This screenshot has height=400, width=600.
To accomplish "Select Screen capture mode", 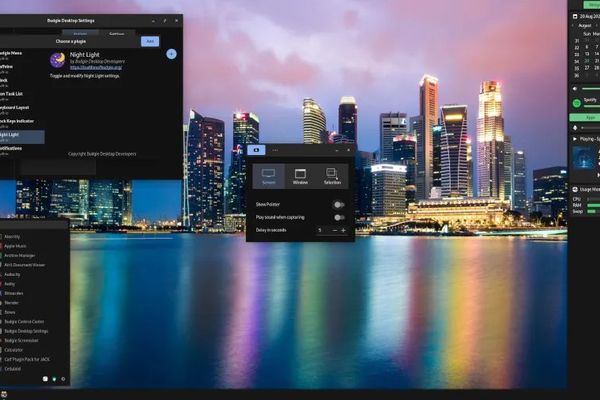I will 269,176.
